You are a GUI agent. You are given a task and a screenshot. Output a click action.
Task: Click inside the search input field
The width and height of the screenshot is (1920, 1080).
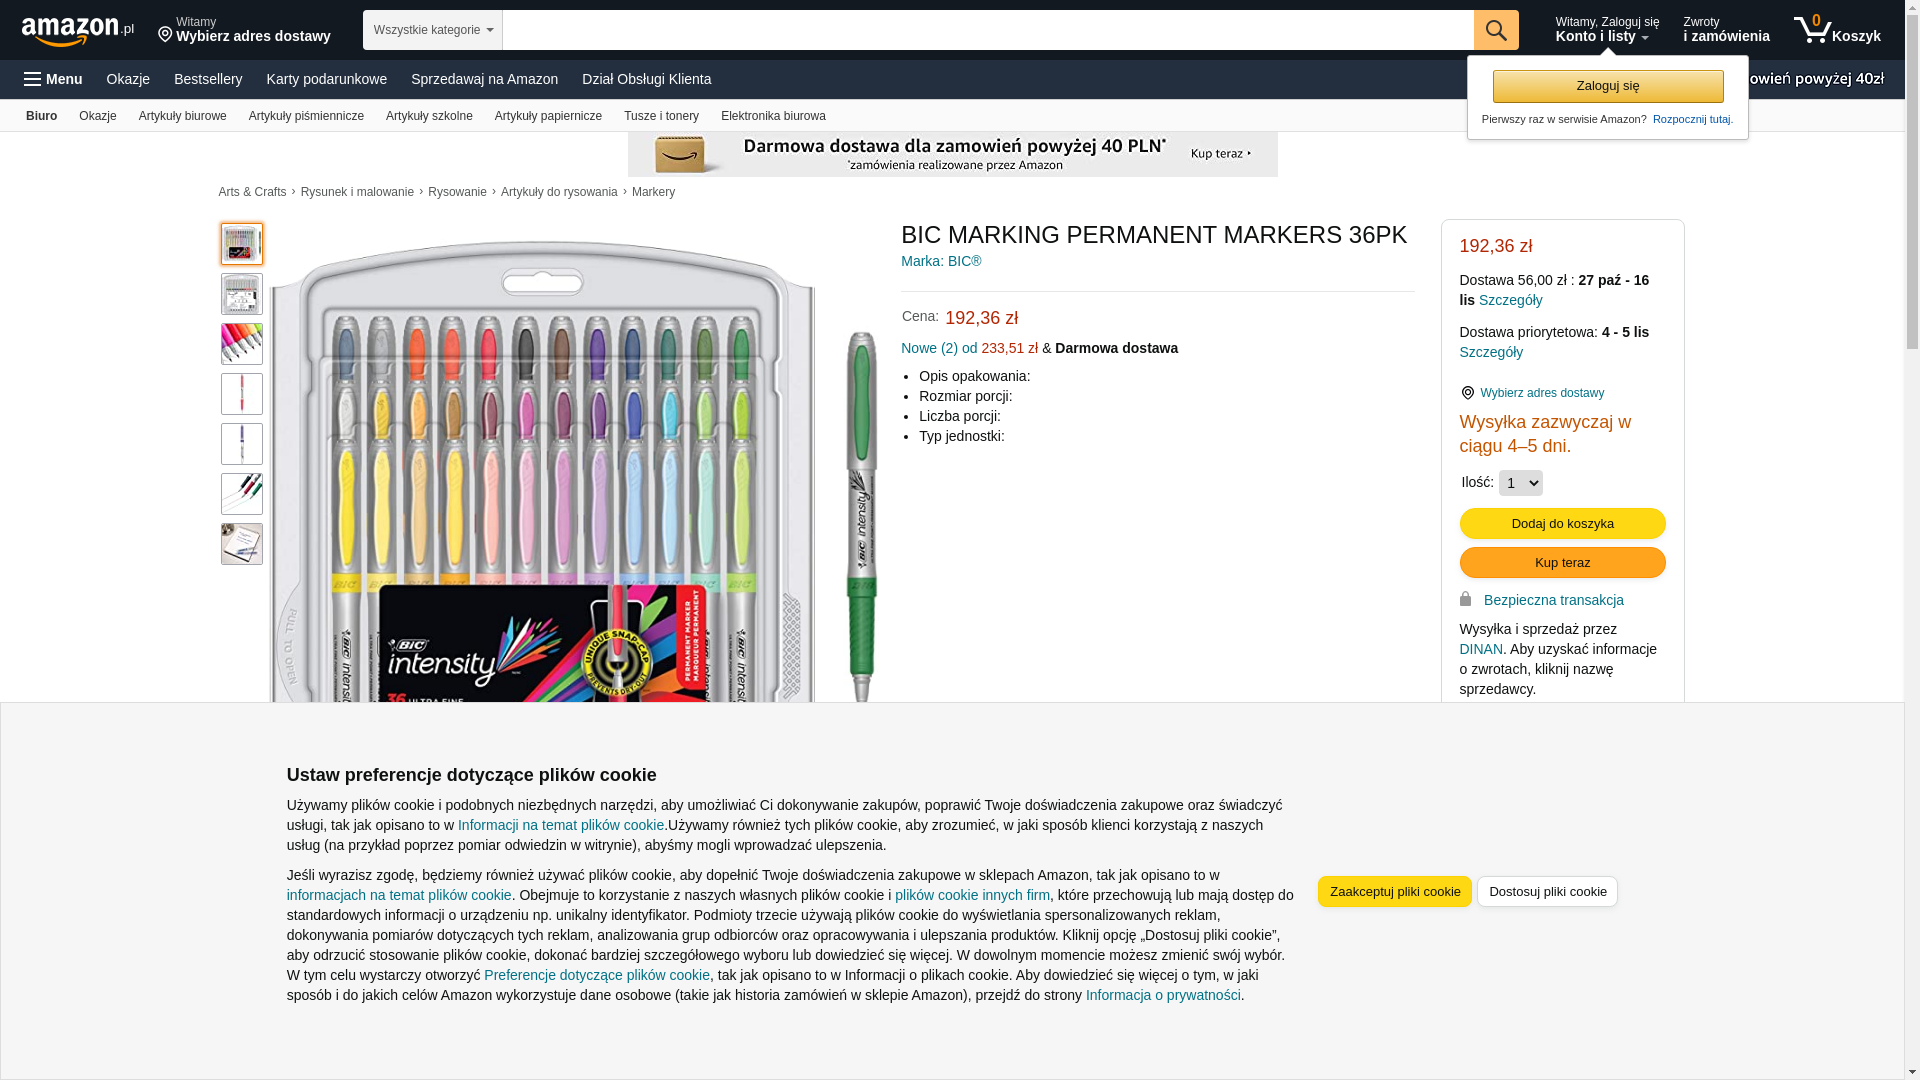click(x=988, y=30)
